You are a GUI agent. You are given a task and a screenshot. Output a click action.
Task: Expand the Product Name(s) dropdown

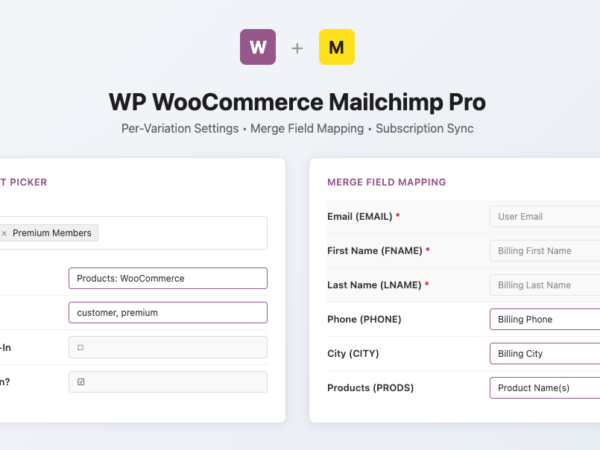pyautogui.click(x=545, y=388)
